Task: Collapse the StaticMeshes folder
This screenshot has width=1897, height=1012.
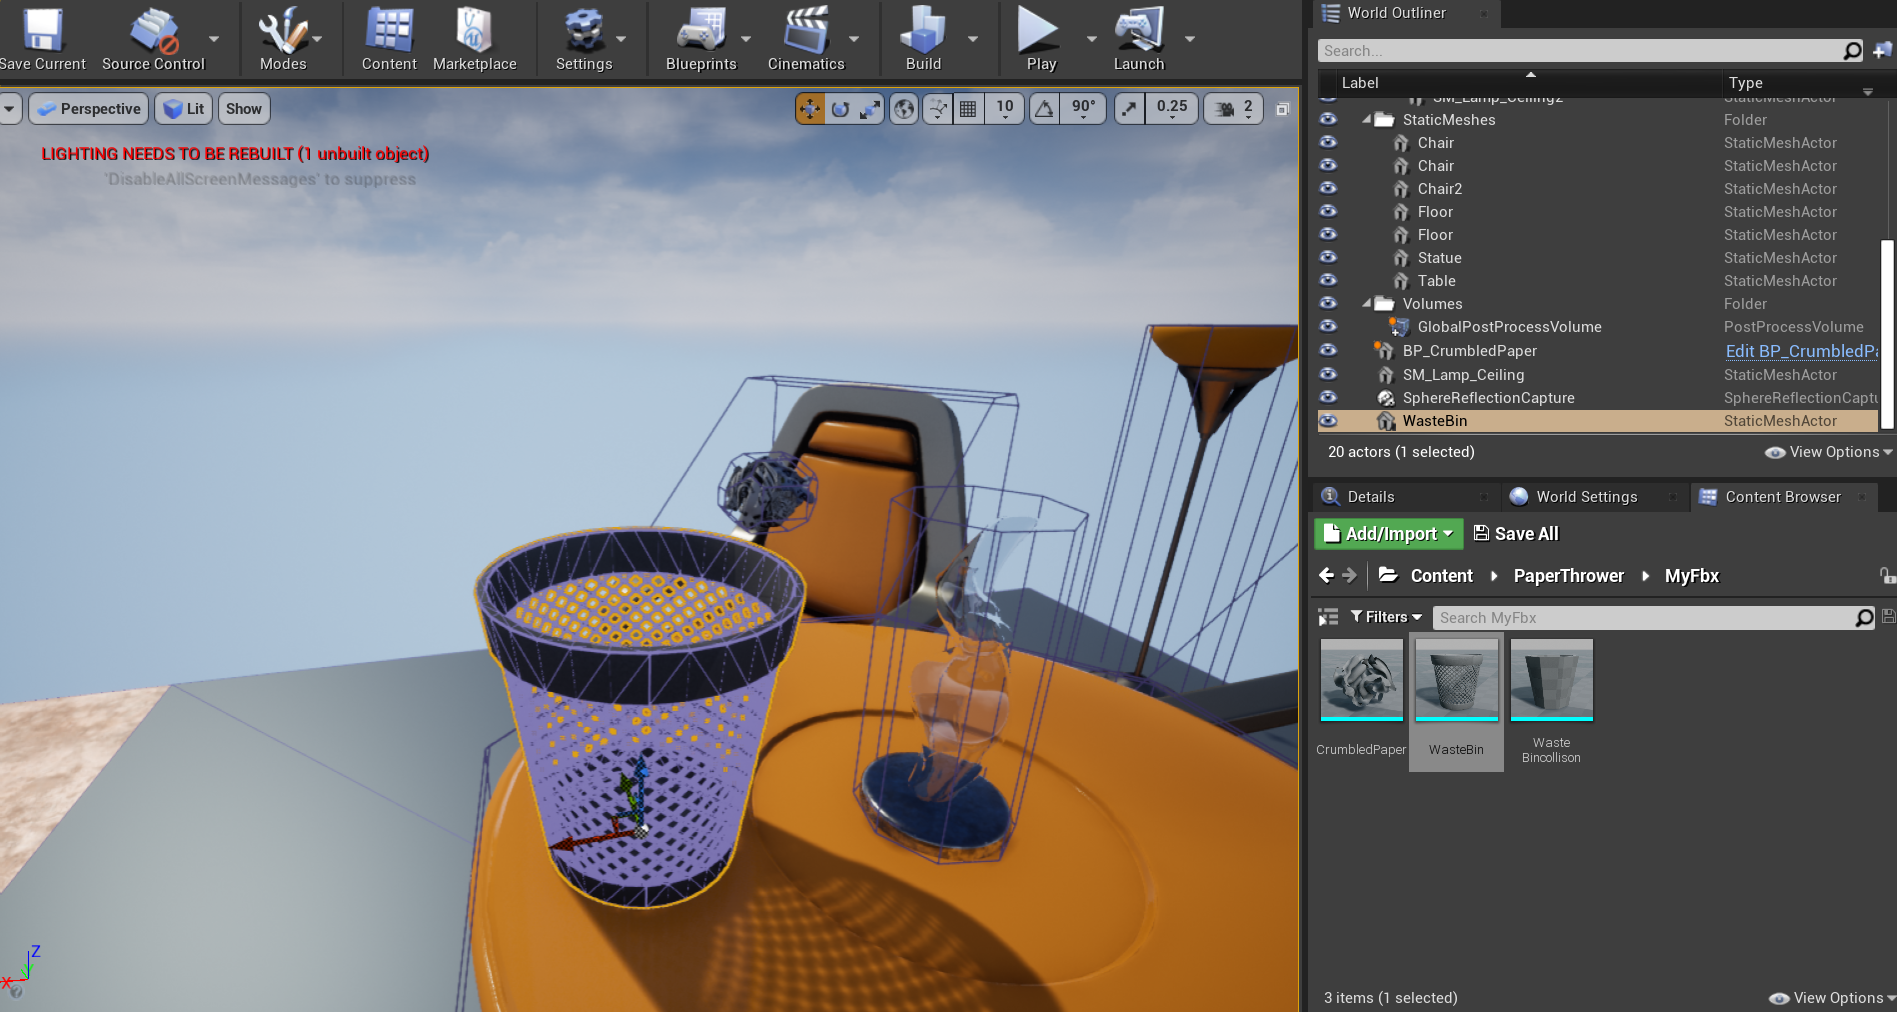Action: (1366, 120)
